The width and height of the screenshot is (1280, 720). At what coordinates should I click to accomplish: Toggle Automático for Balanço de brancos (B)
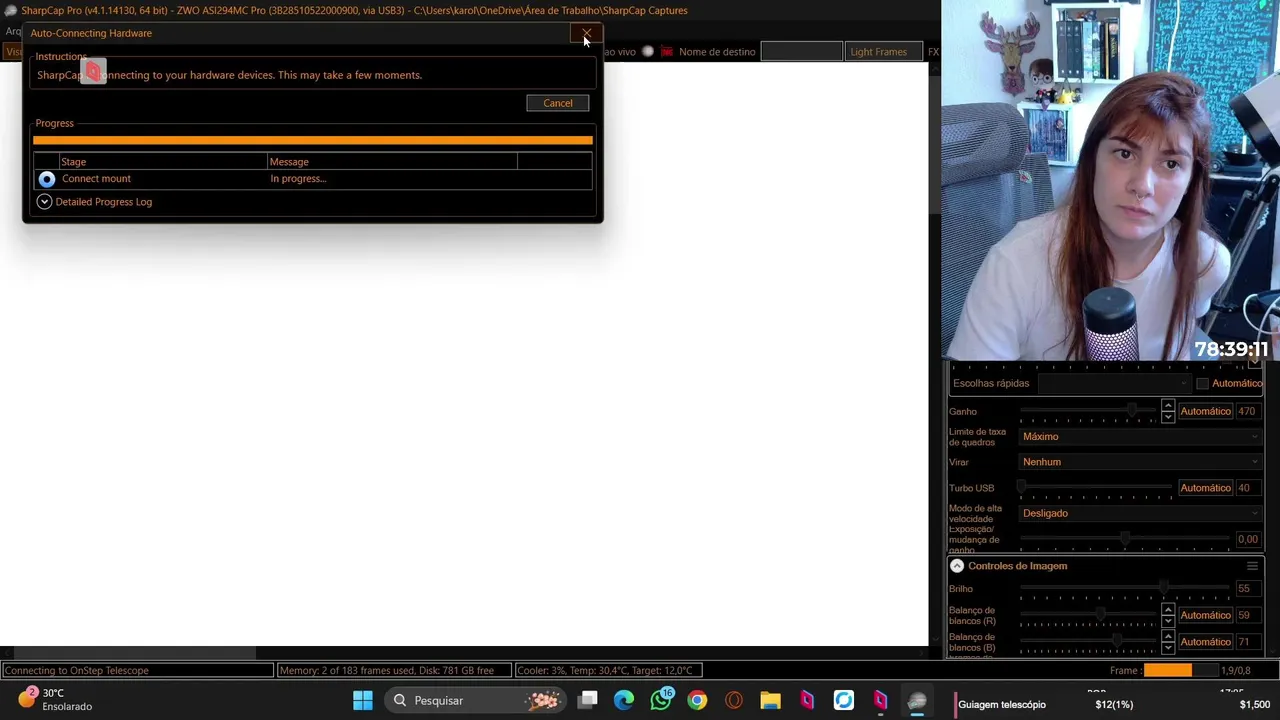(x=1205, y=642)
